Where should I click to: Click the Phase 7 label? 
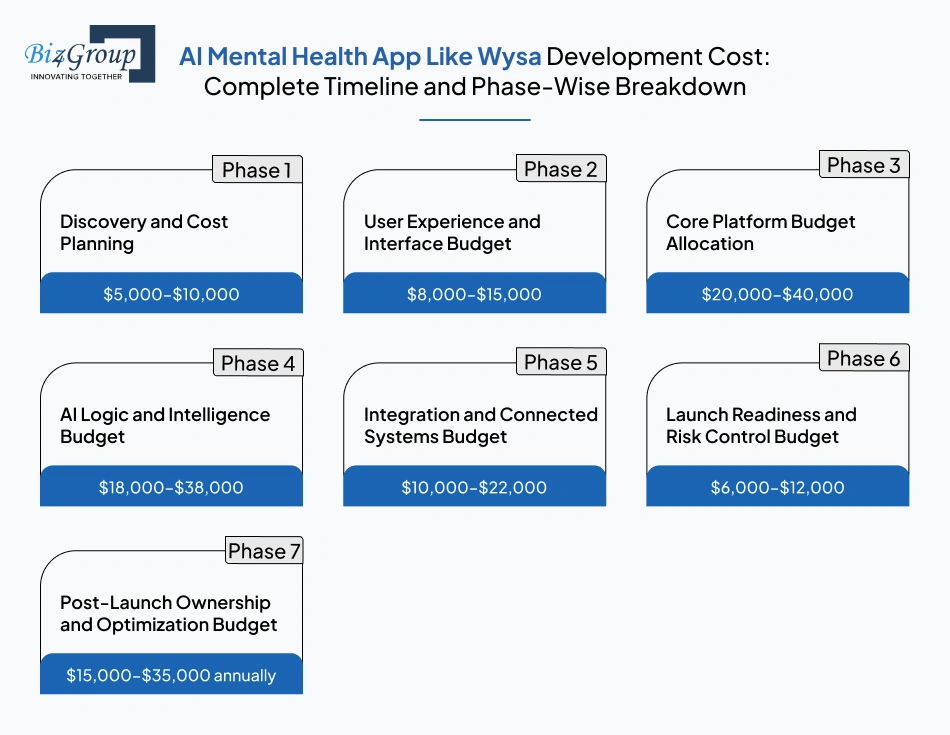pyautogui.click(x=264, y=551)
